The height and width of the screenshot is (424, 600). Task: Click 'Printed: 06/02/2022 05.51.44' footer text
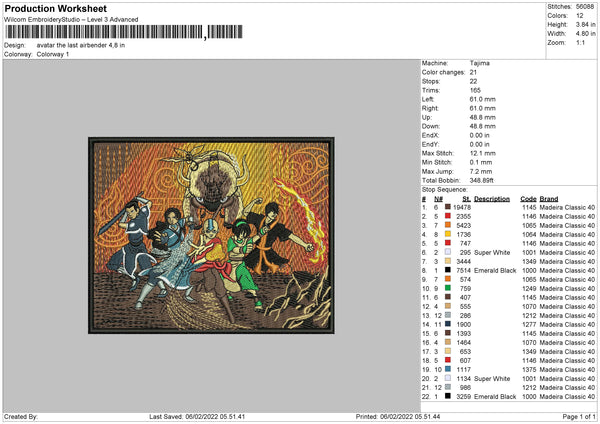click(398, 416)
